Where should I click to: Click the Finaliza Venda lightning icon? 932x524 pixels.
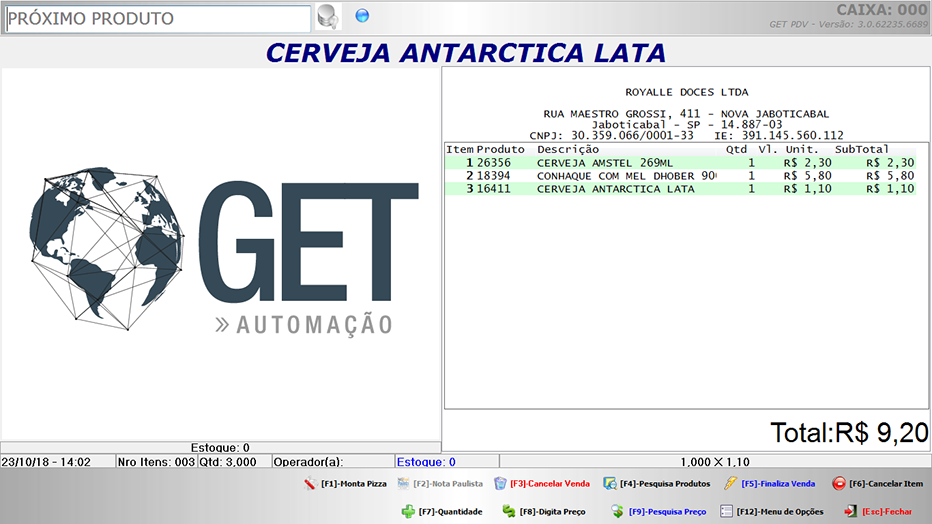(x=731, y=484)
